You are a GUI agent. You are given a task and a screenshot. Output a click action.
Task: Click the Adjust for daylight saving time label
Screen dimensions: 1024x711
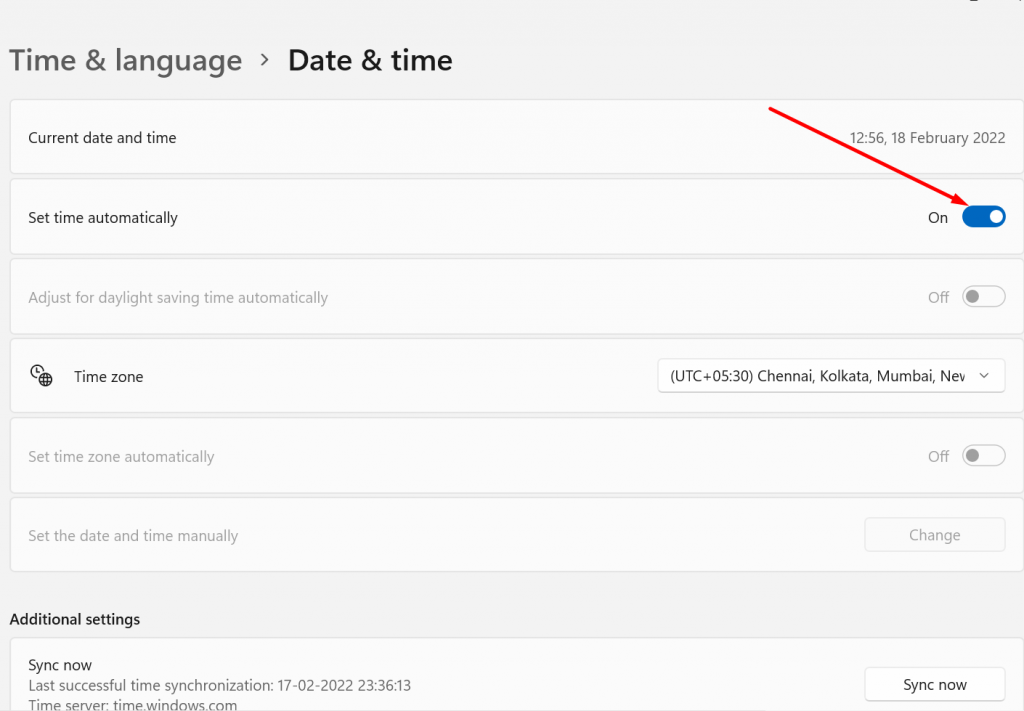(178, 298)
